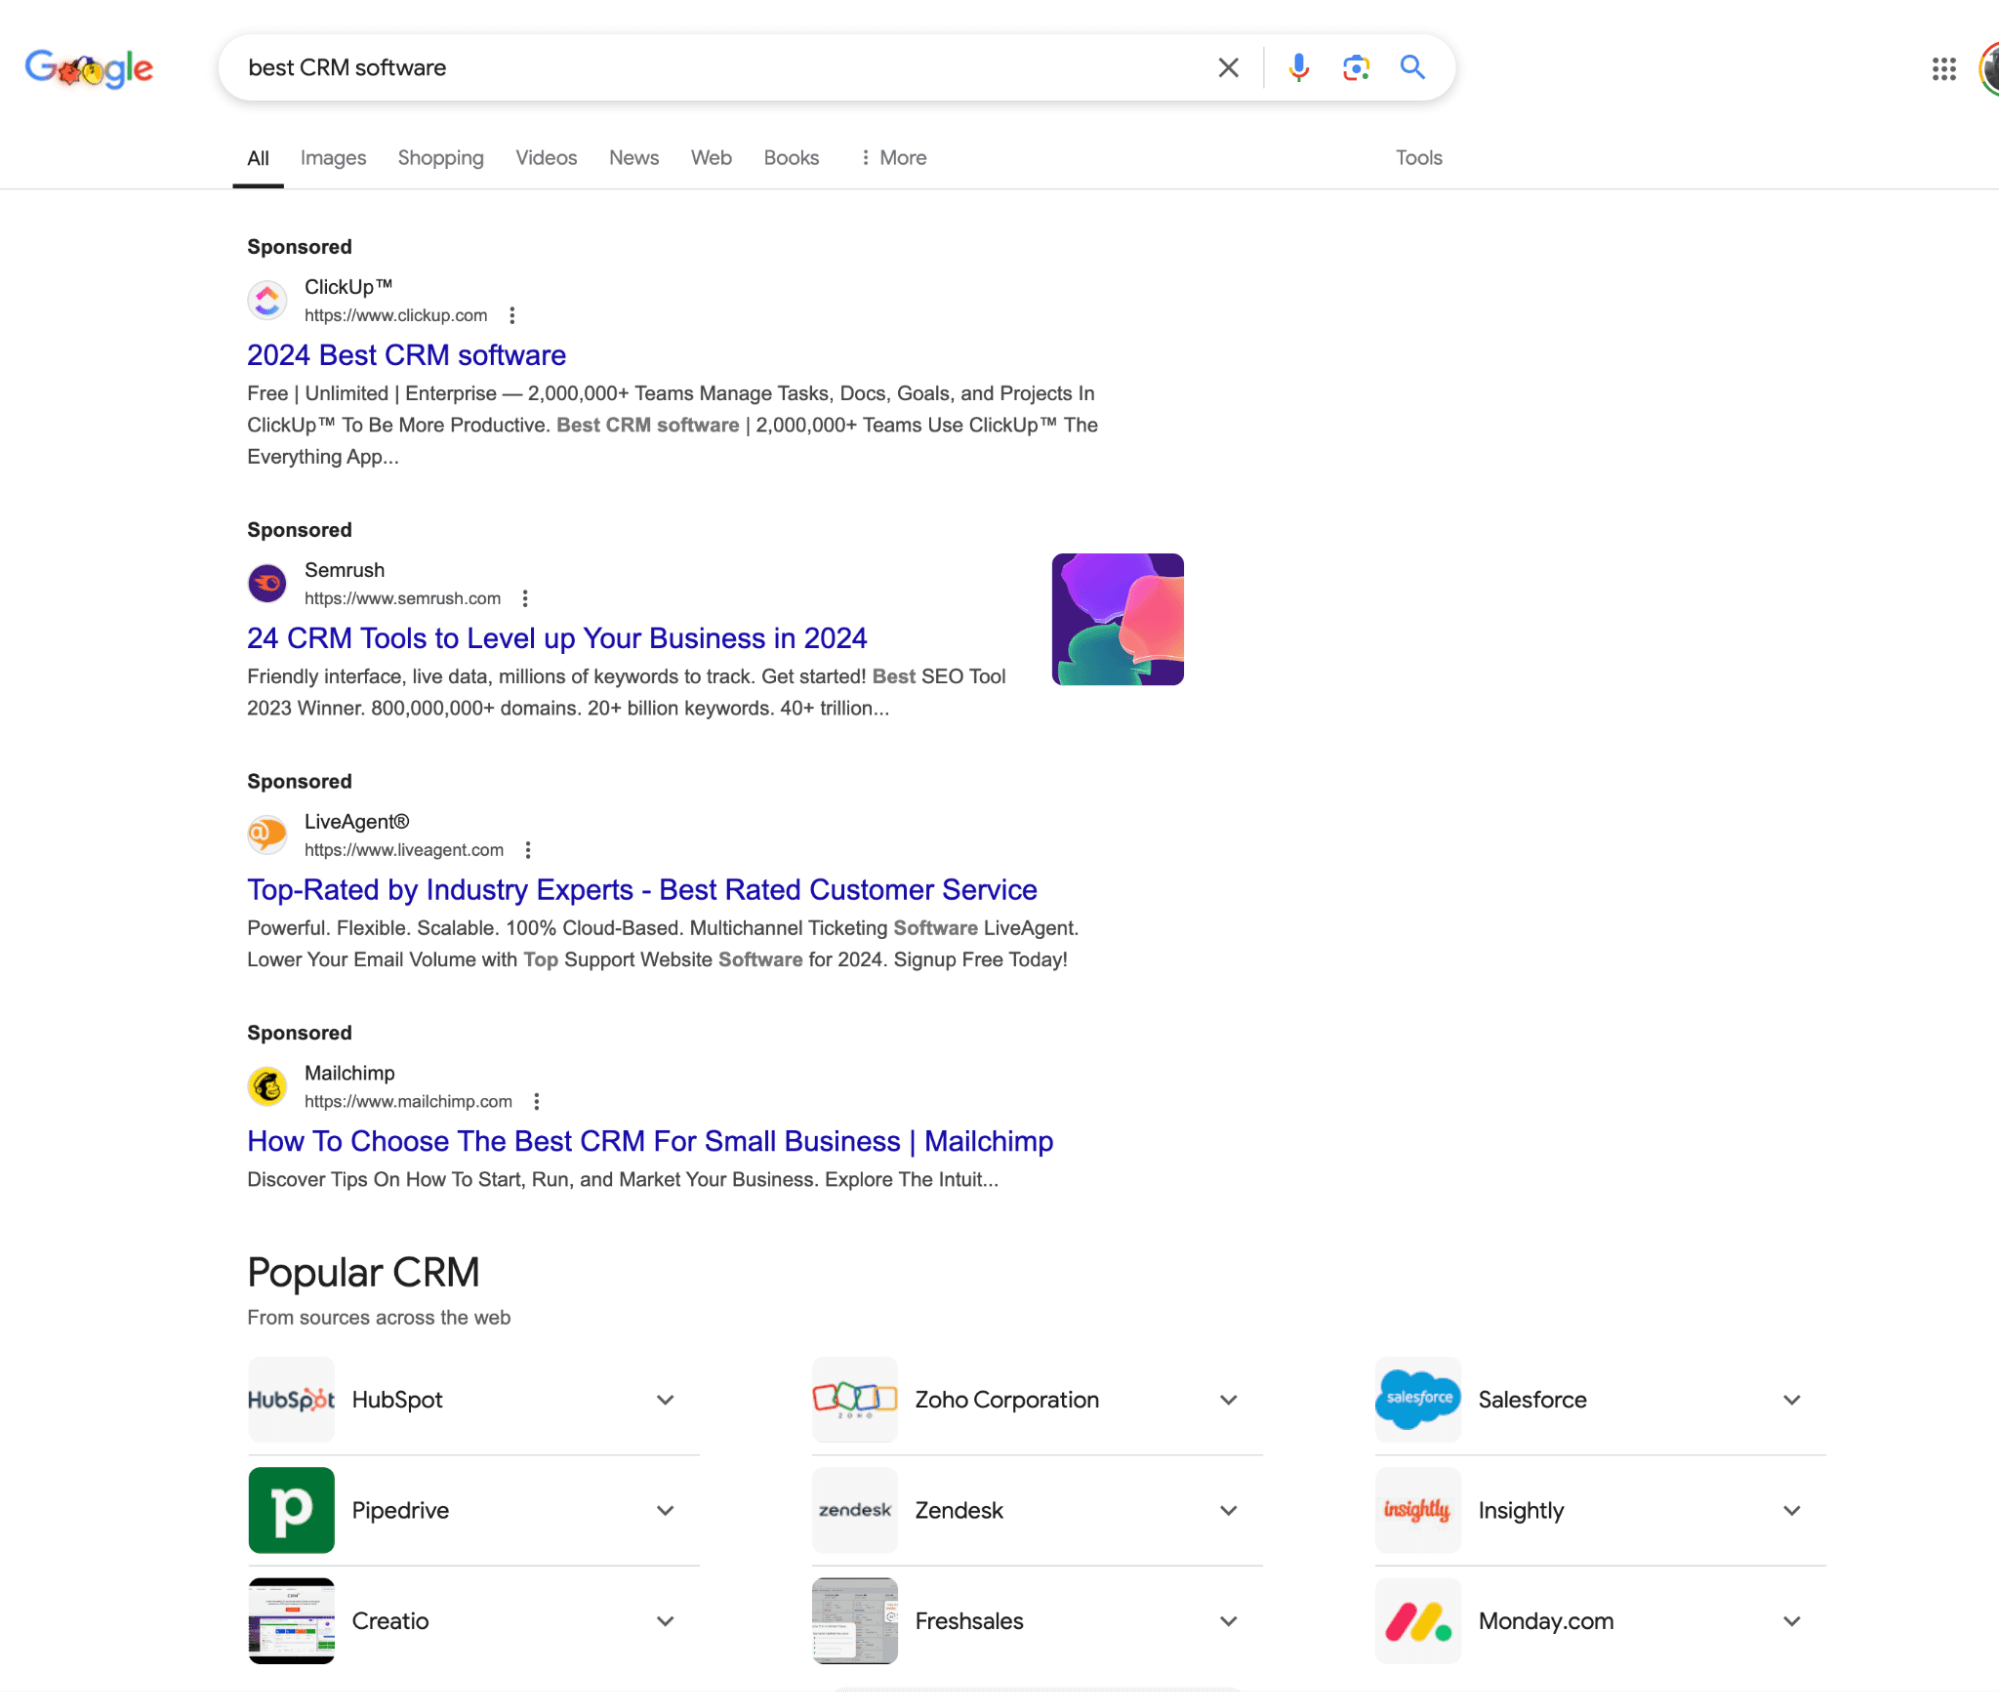Click the ClickUp favicon in the ad
The width and height of the screenshot is (1999, 1692).
coord(266,300)
